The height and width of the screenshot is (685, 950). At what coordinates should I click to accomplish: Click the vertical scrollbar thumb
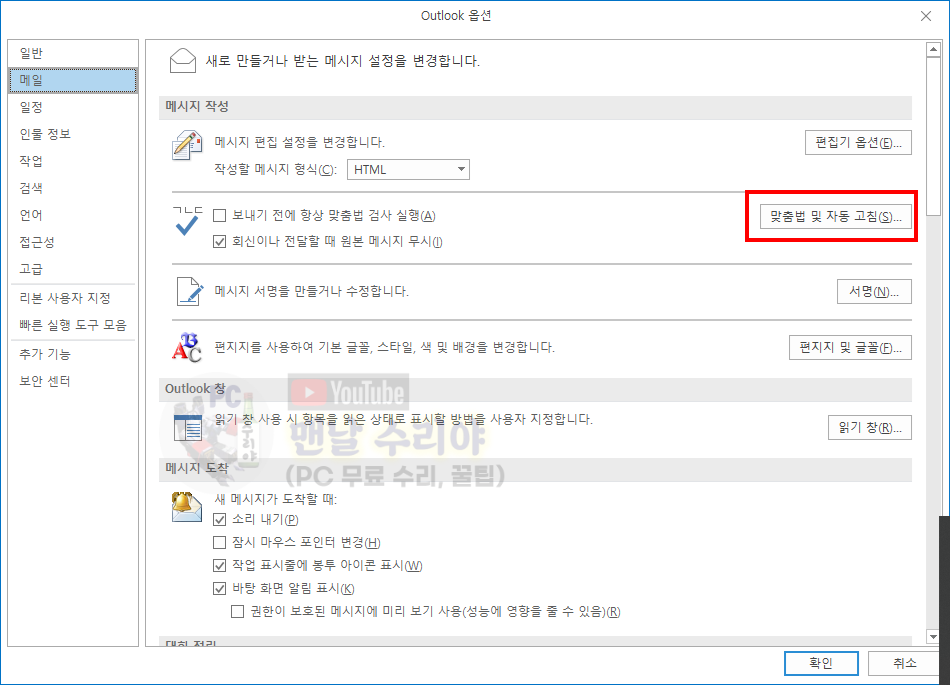click(933, 136)
